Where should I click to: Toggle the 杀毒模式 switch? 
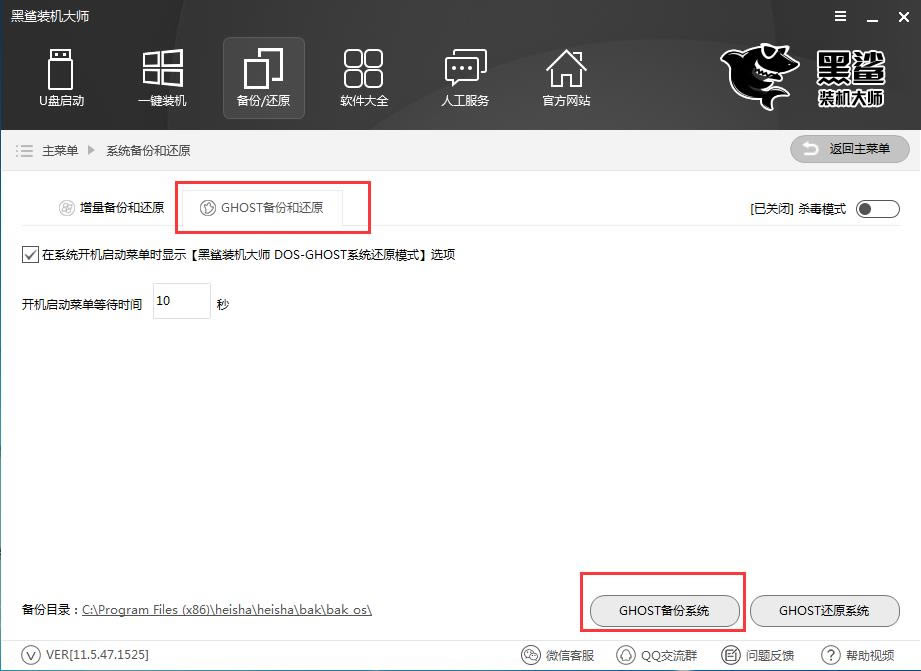878,209
